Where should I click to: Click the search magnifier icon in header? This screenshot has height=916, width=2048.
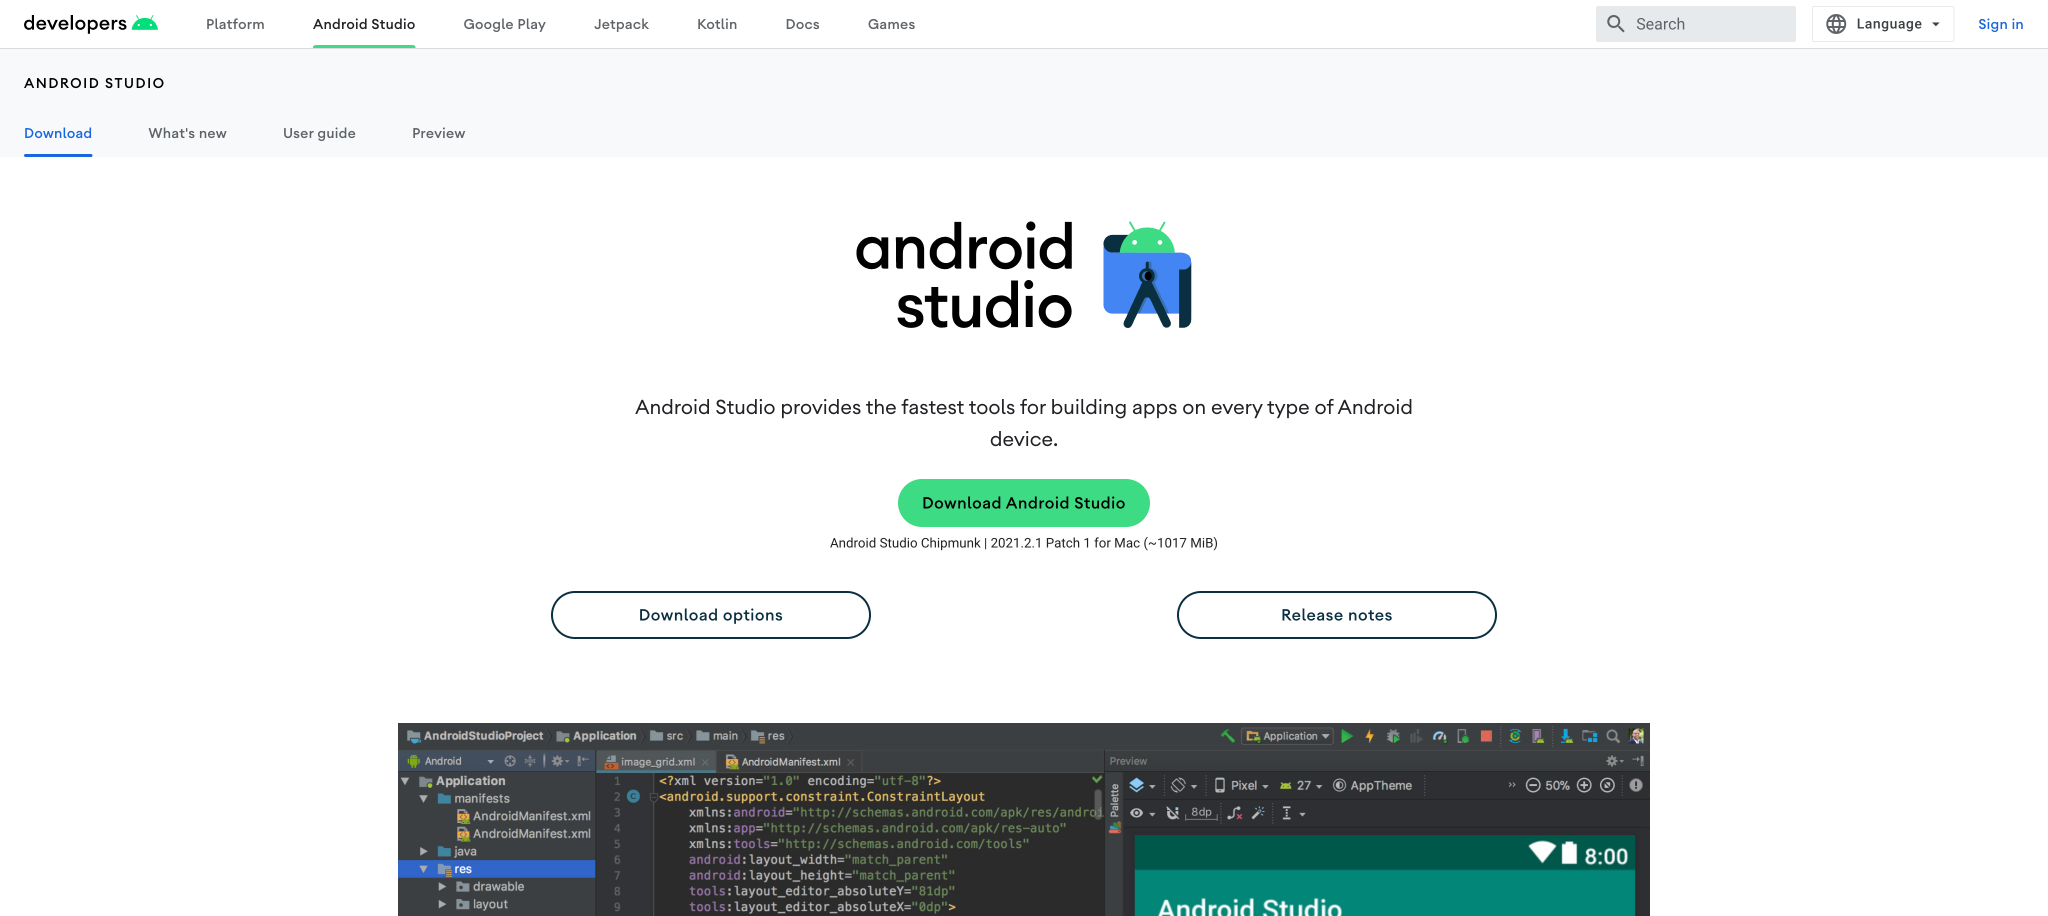[x=1615, y=24]
